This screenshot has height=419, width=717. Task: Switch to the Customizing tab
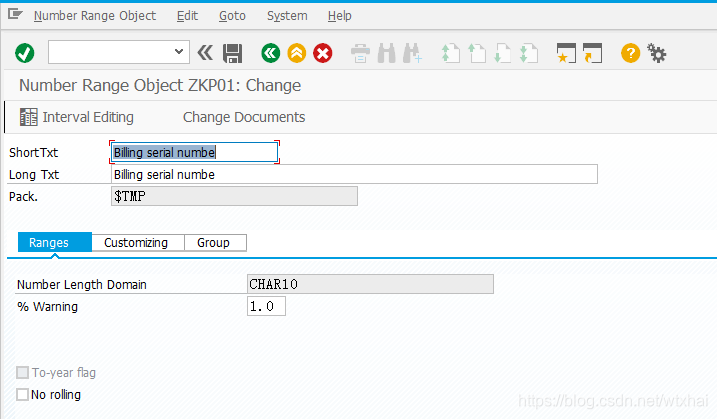pos(136,242)
